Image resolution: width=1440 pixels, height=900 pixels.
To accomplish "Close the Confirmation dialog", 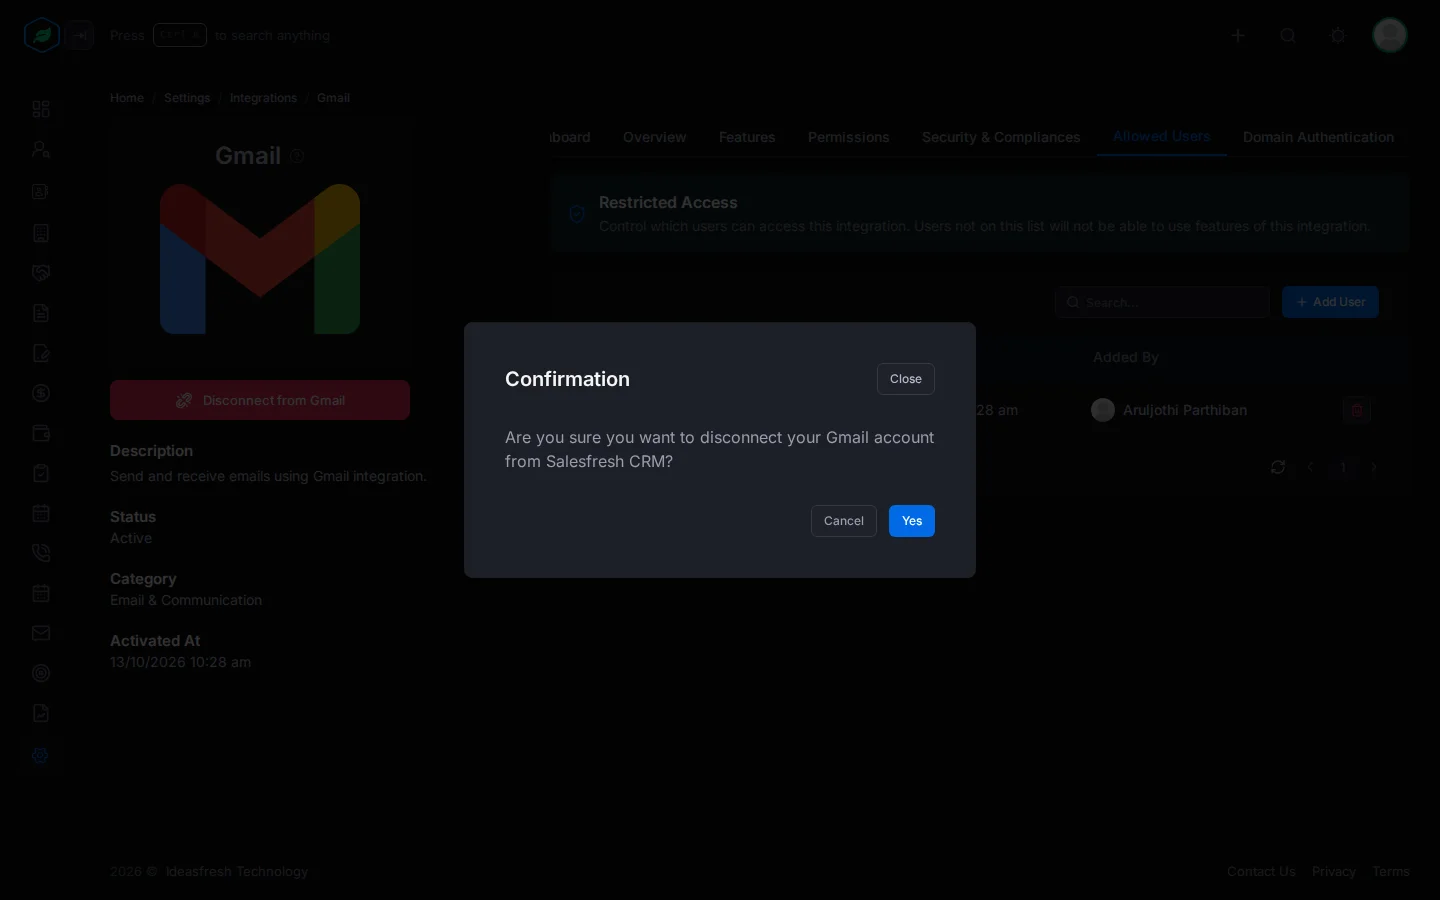I will click(x=905, y=379).
